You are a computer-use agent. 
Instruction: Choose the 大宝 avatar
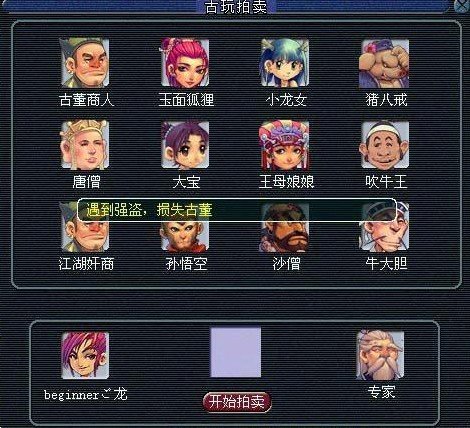point(185,145)
